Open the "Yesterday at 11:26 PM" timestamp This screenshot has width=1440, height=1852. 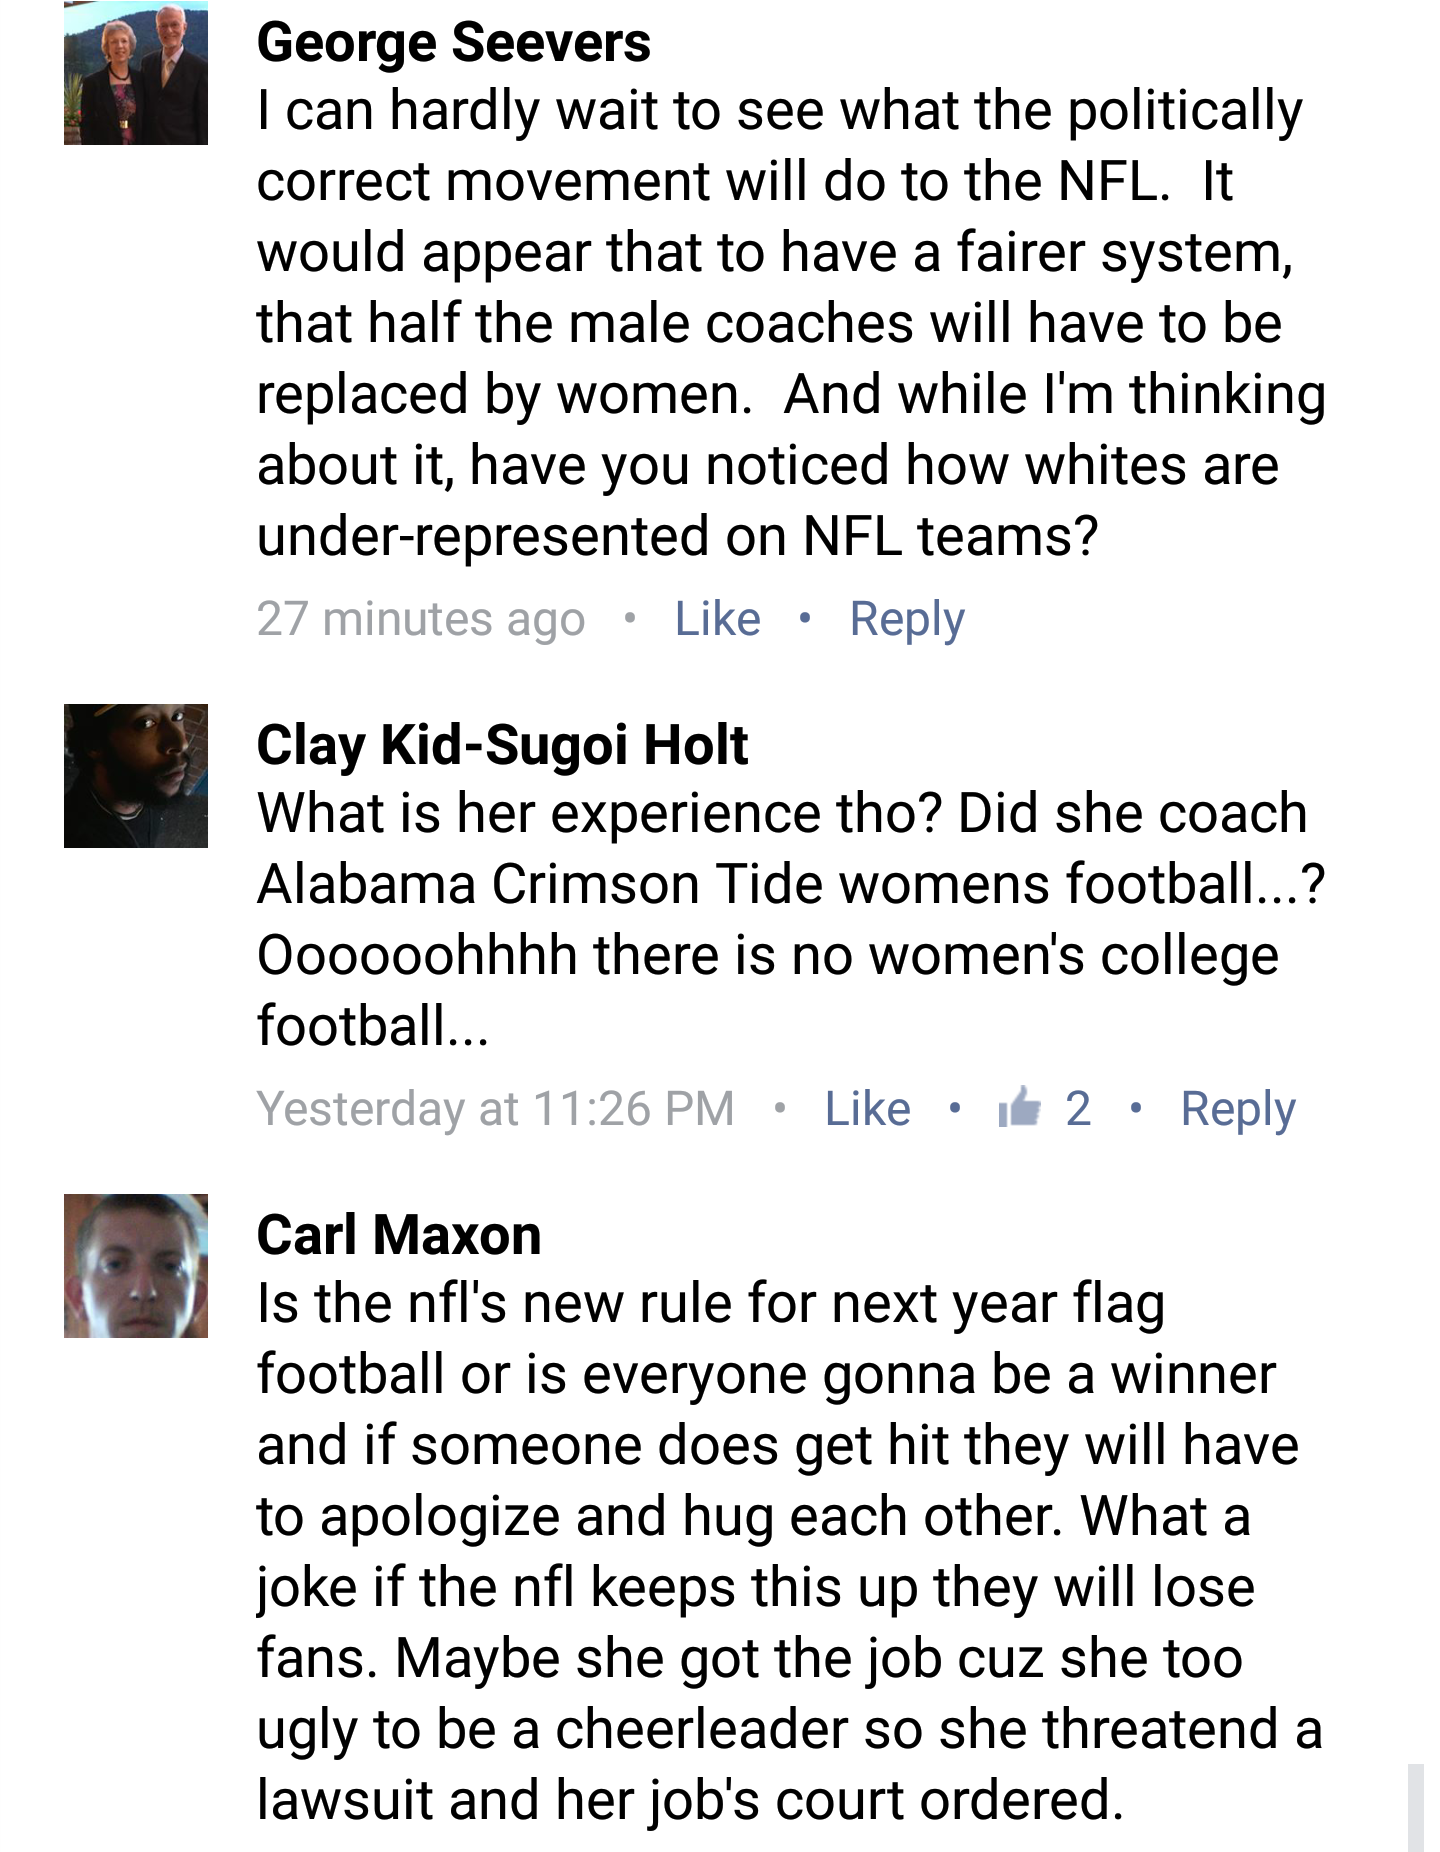coord(495,1109)
